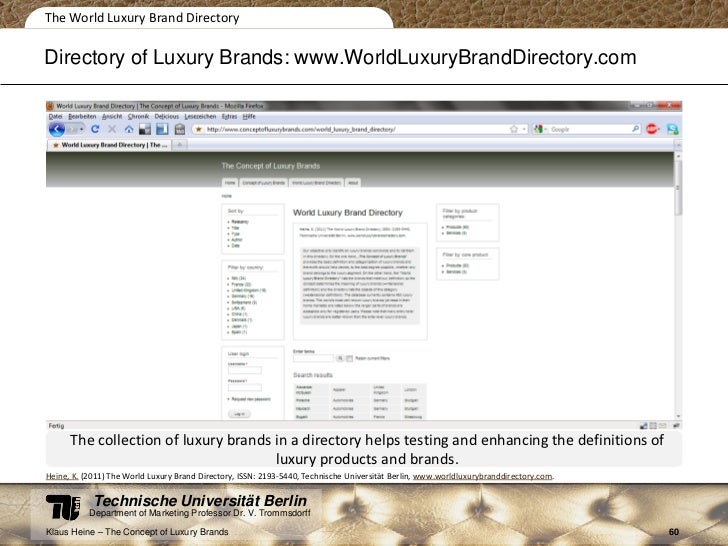Click the World Luxury Brand Directory heading

point(348,213)
